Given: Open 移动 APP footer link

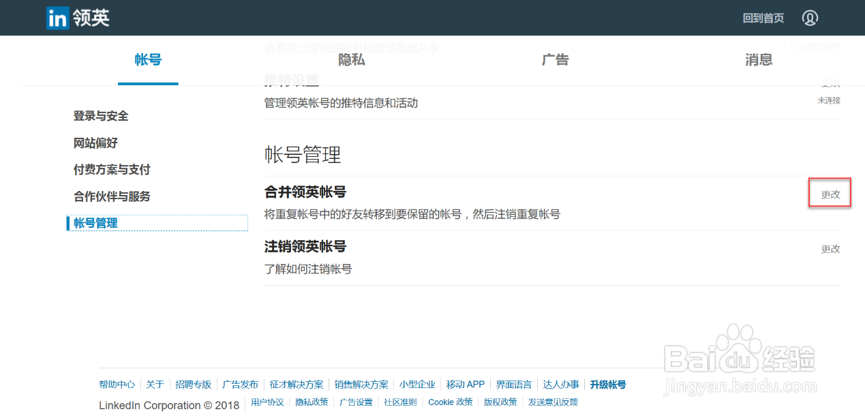Looking at the screenshot, I should [x=466, y=385].
